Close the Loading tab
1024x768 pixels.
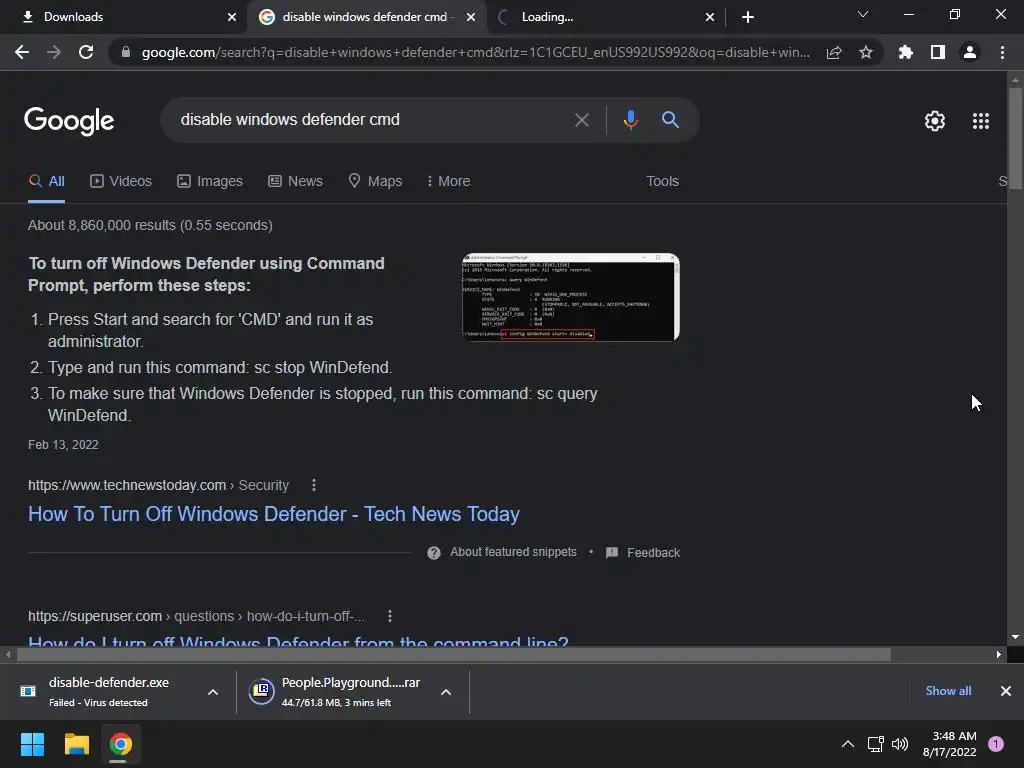[x=710, y=17]
